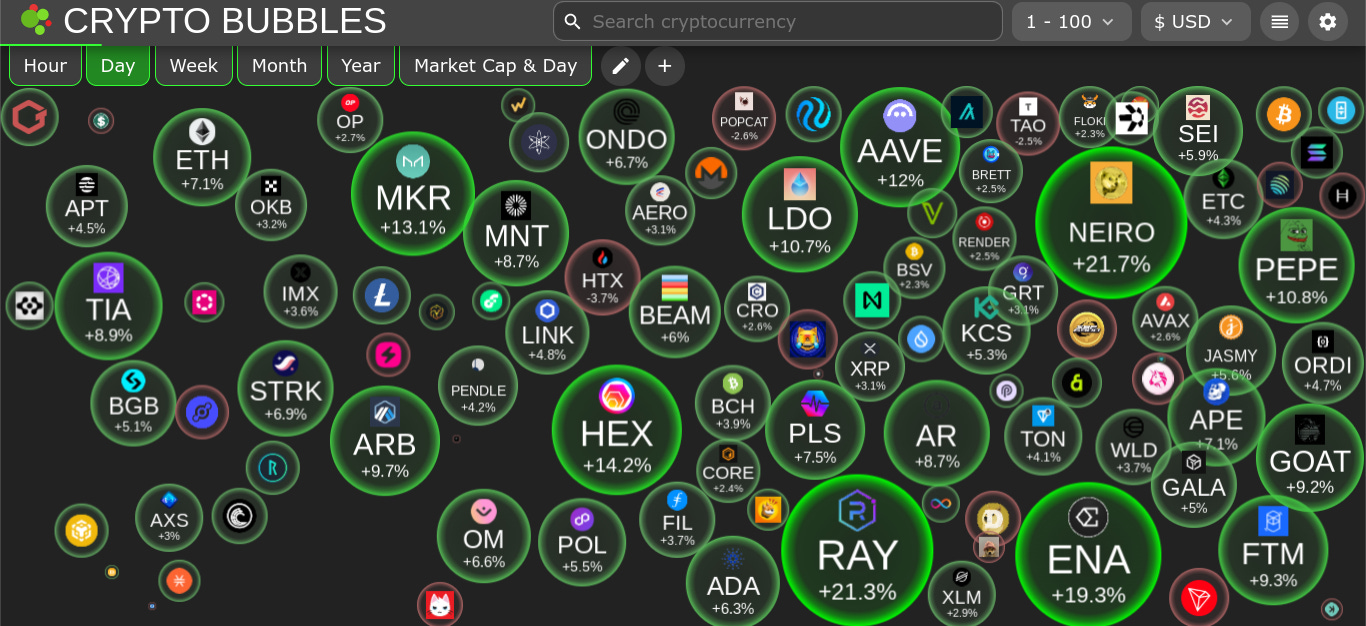
Task: Click the XRP +3.1% bubble
Action: pyautogui.click(x=870, y=366)
